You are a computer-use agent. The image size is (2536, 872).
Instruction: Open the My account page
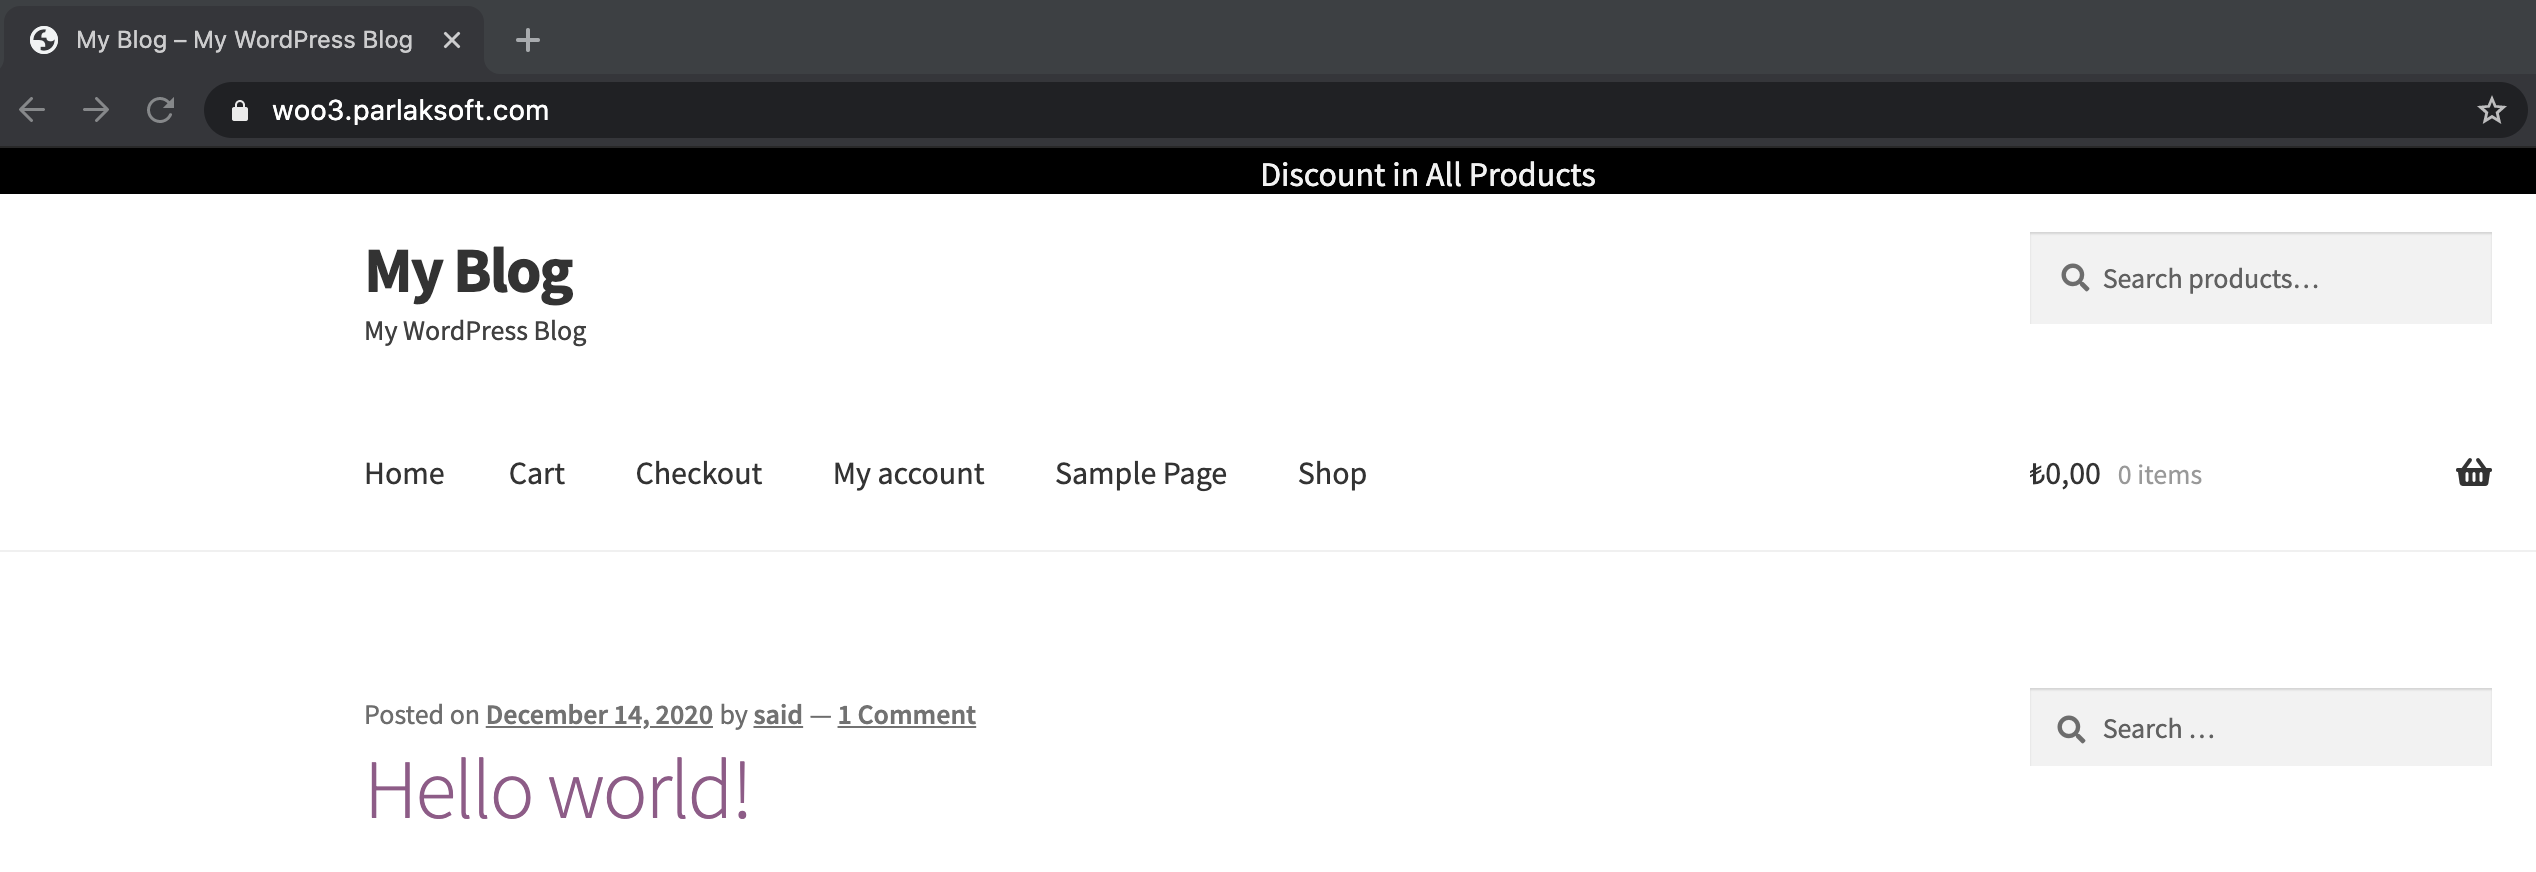tap(908, 473)
